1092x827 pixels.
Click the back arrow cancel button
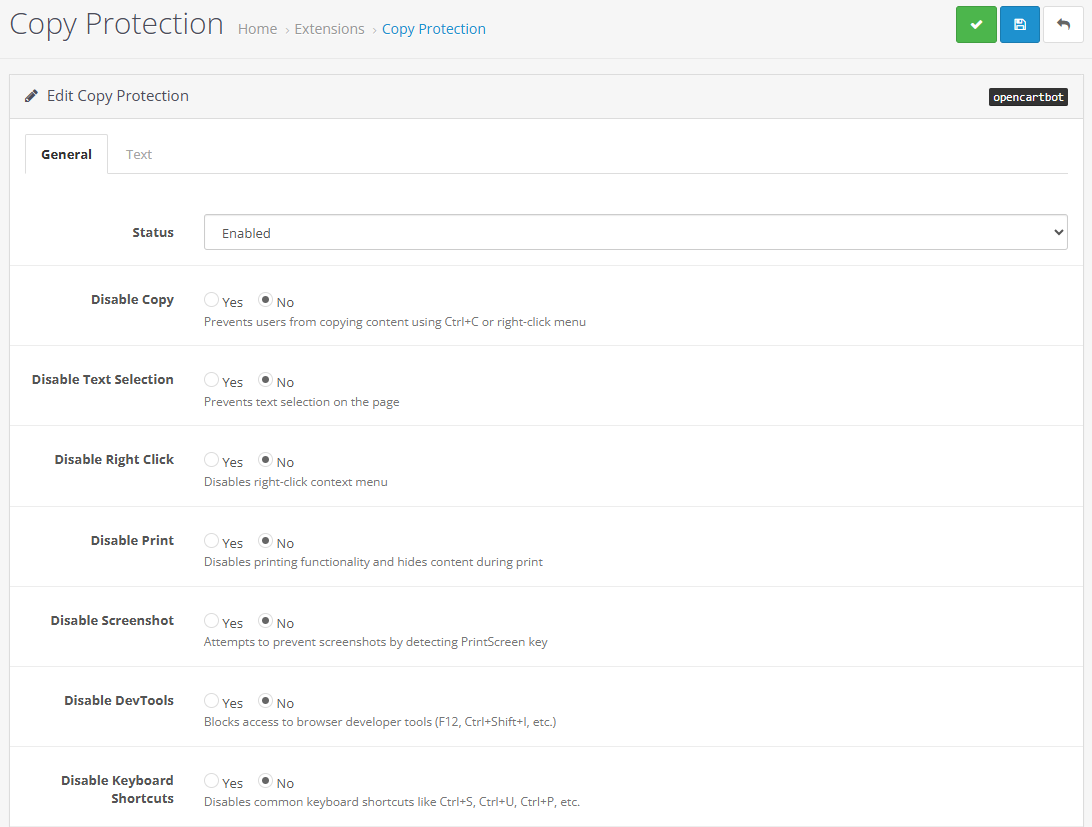coord(1063,25)
